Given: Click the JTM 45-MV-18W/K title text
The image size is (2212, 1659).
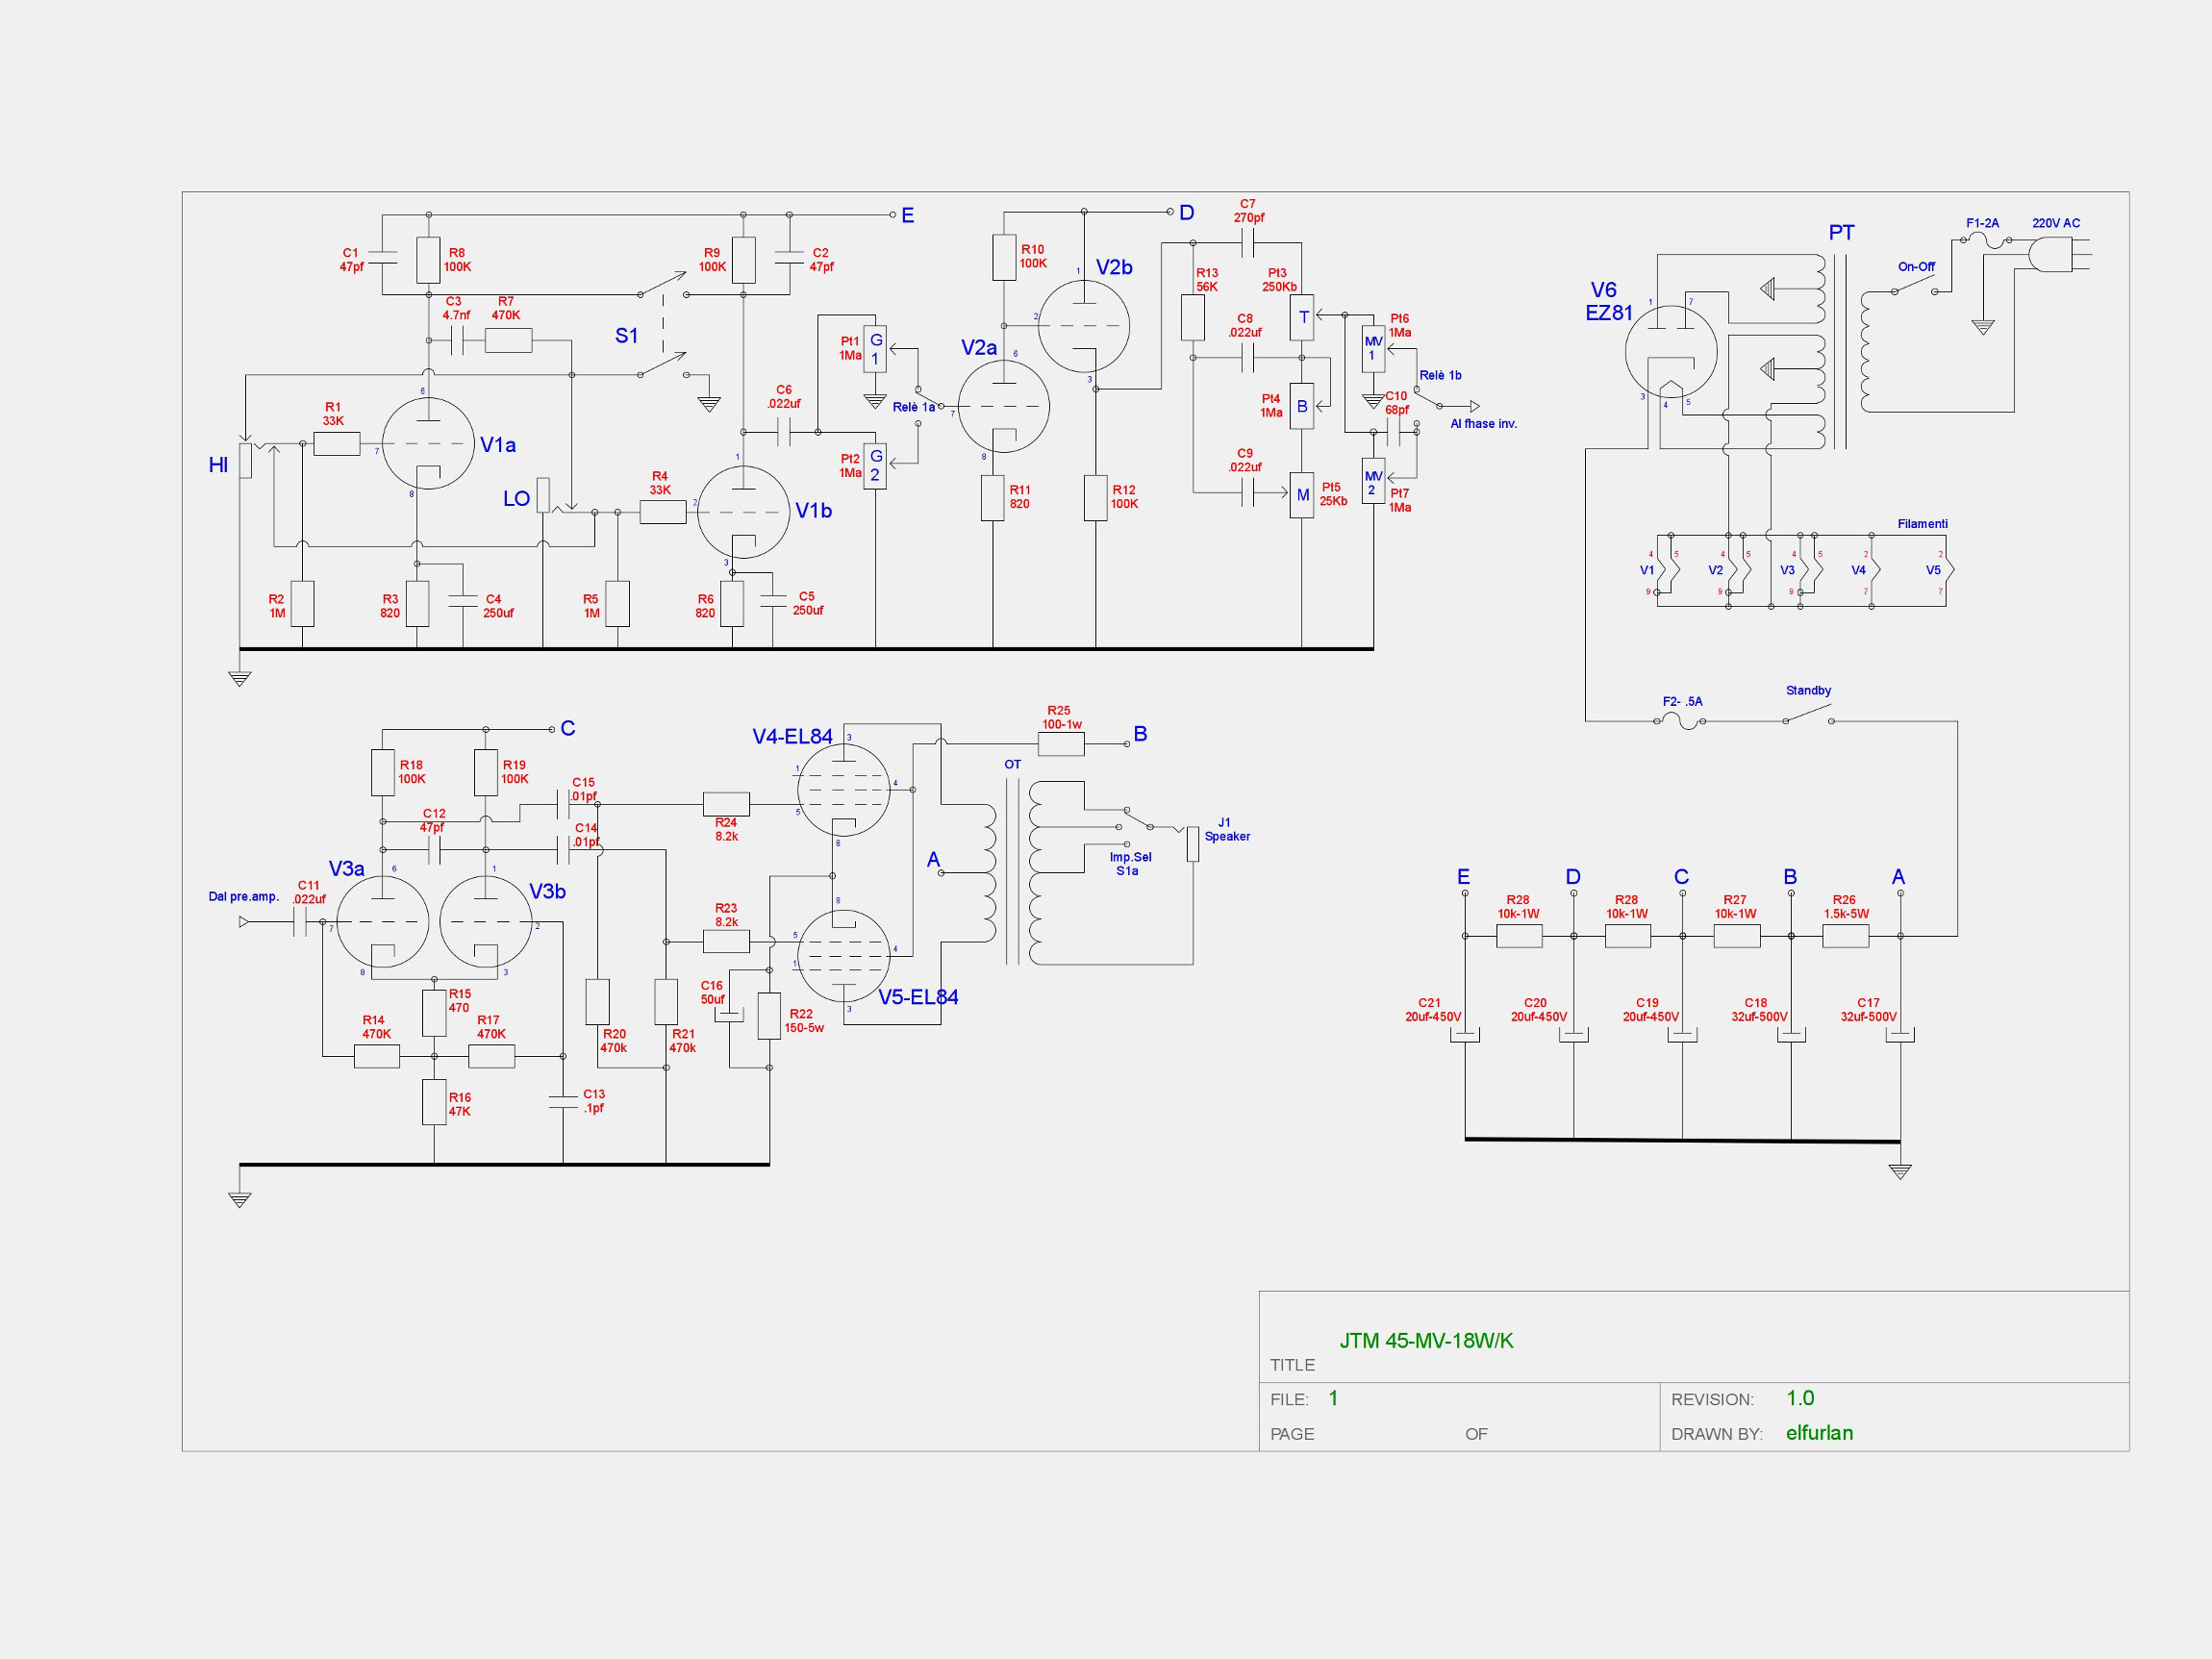Looking at the screenshot, I should point(1426,1341).
